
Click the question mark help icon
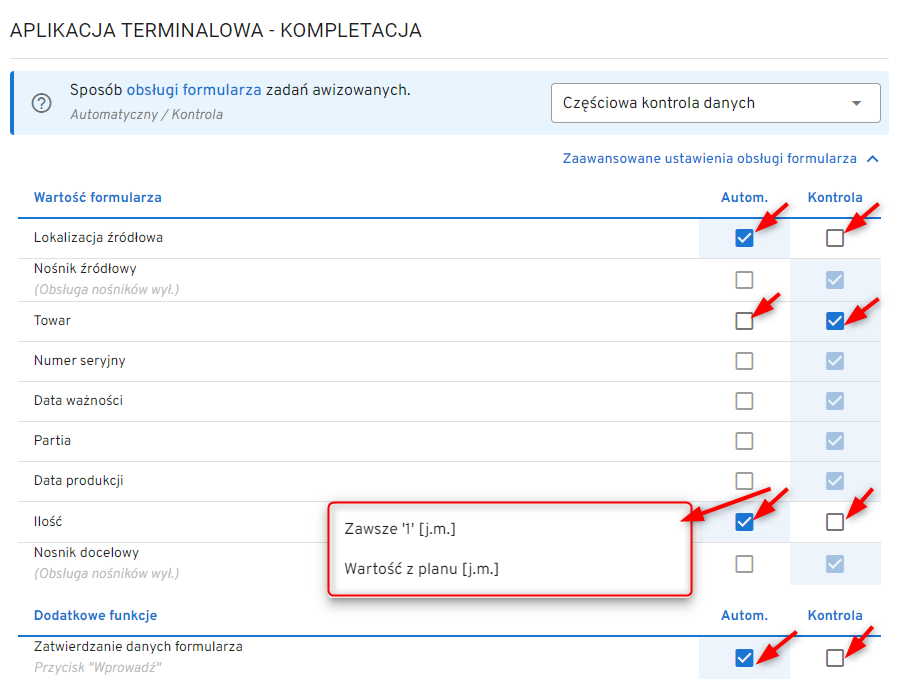click(42, 103)
